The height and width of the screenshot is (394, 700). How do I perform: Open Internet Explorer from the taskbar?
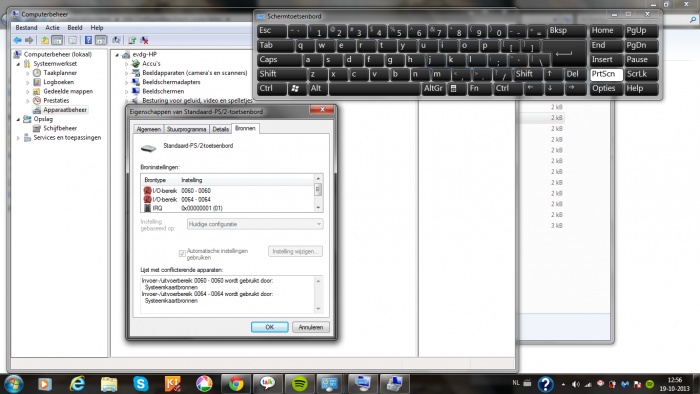[77, 384]
